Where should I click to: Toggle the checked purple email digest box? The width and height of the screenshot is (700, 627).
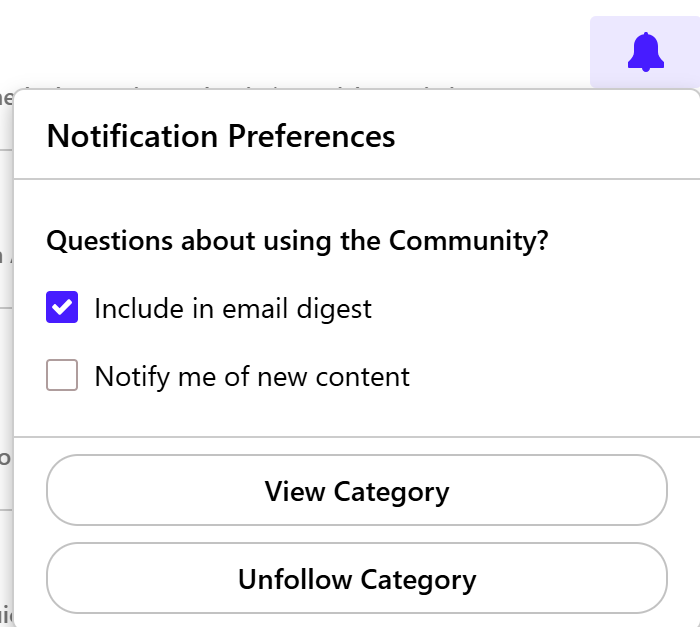(x=62, y=308)
